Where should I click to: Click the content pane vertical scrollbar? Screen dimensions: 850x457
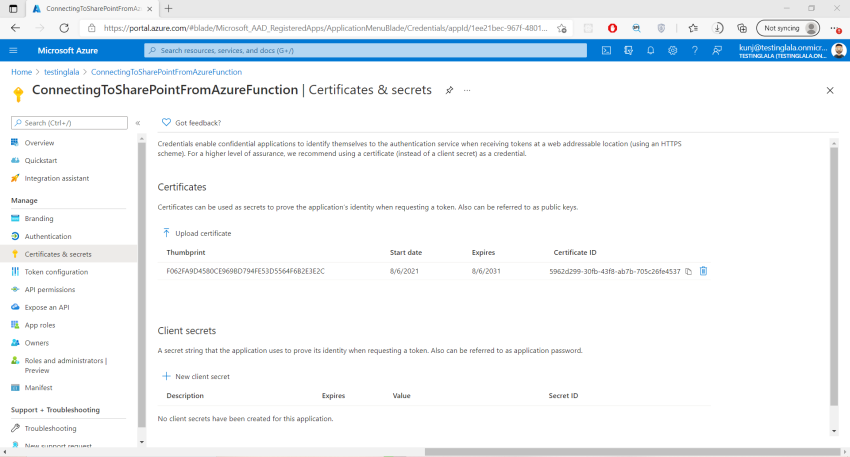[x=834, y=276]
